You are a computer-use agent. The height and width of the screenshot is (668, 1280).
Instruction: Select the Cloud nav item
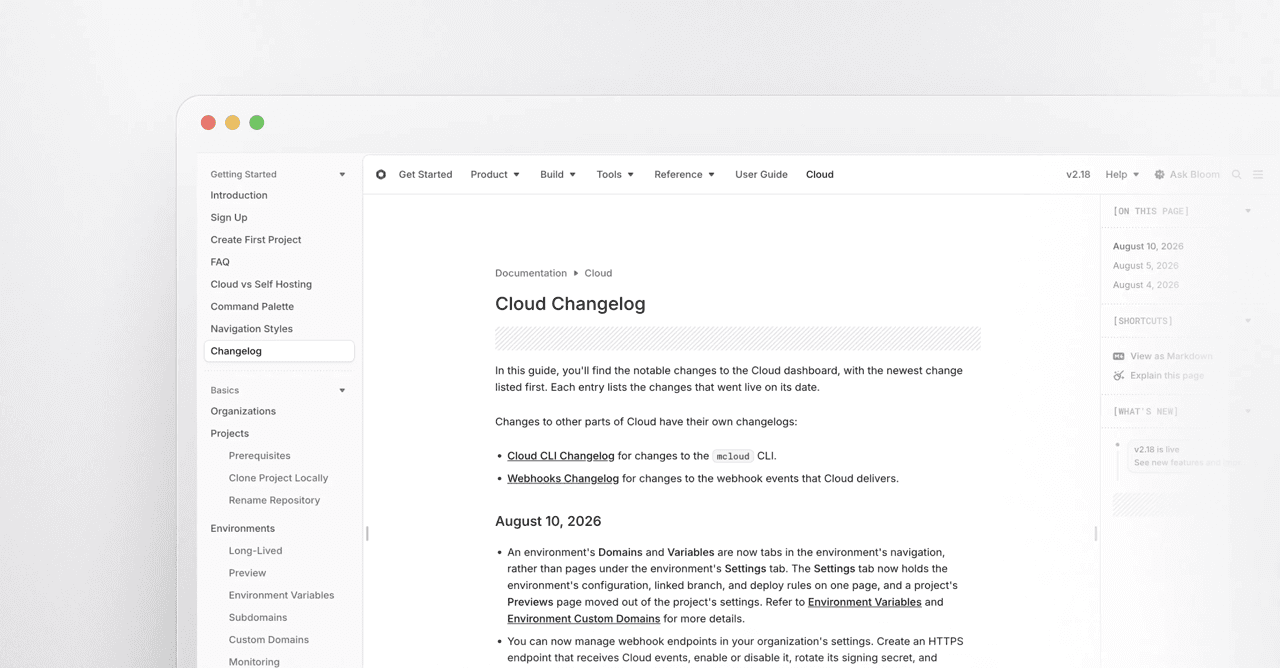coord(819,174)
